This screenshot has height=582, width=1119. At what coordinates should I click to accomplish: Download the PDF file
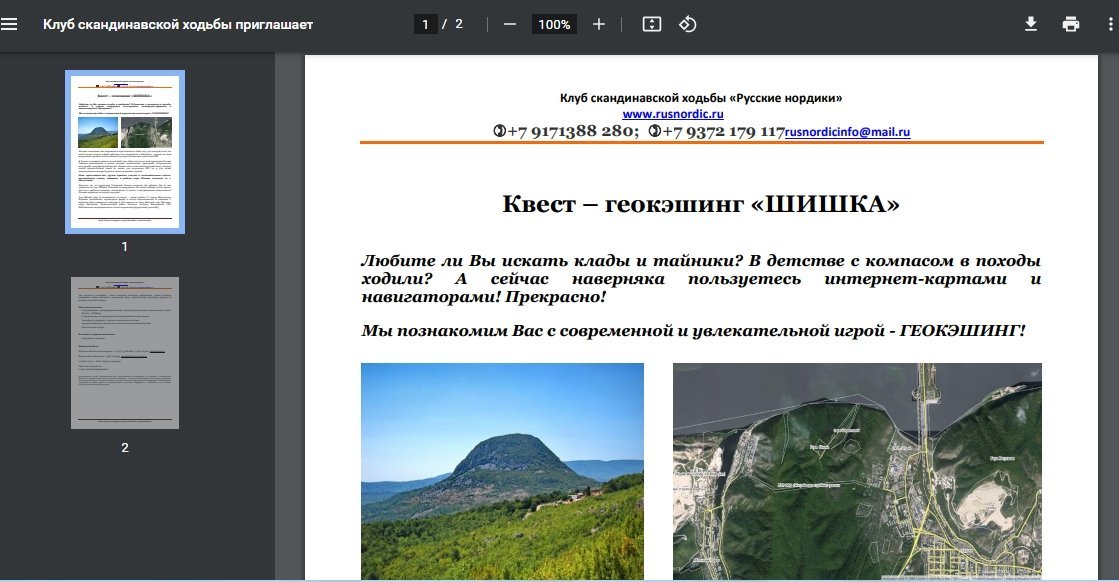(1031, 24)
